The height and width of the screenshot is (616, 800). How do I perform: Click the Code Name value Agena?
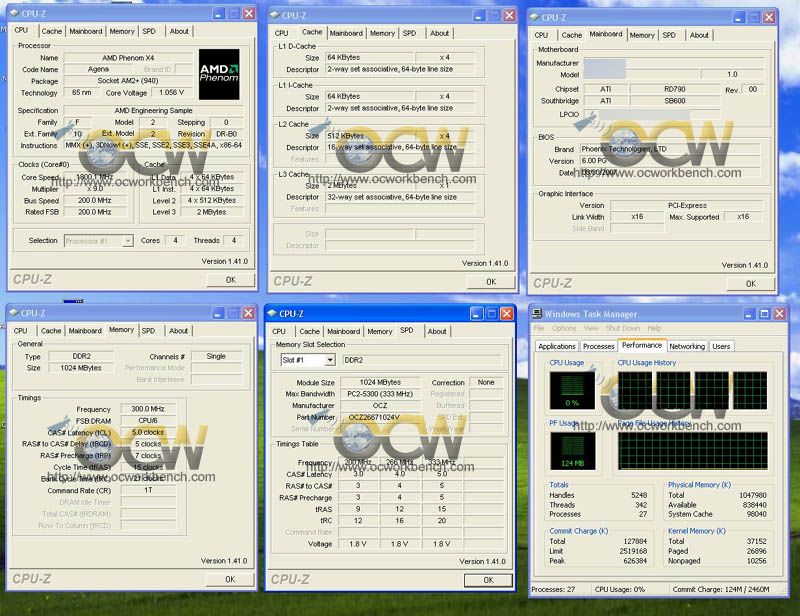98,69
